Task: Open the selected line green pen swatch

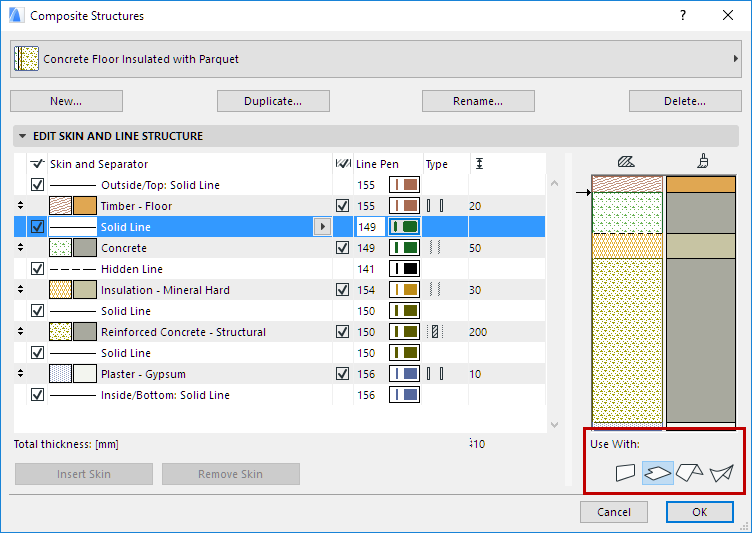Action: click(x=404, y=226)
